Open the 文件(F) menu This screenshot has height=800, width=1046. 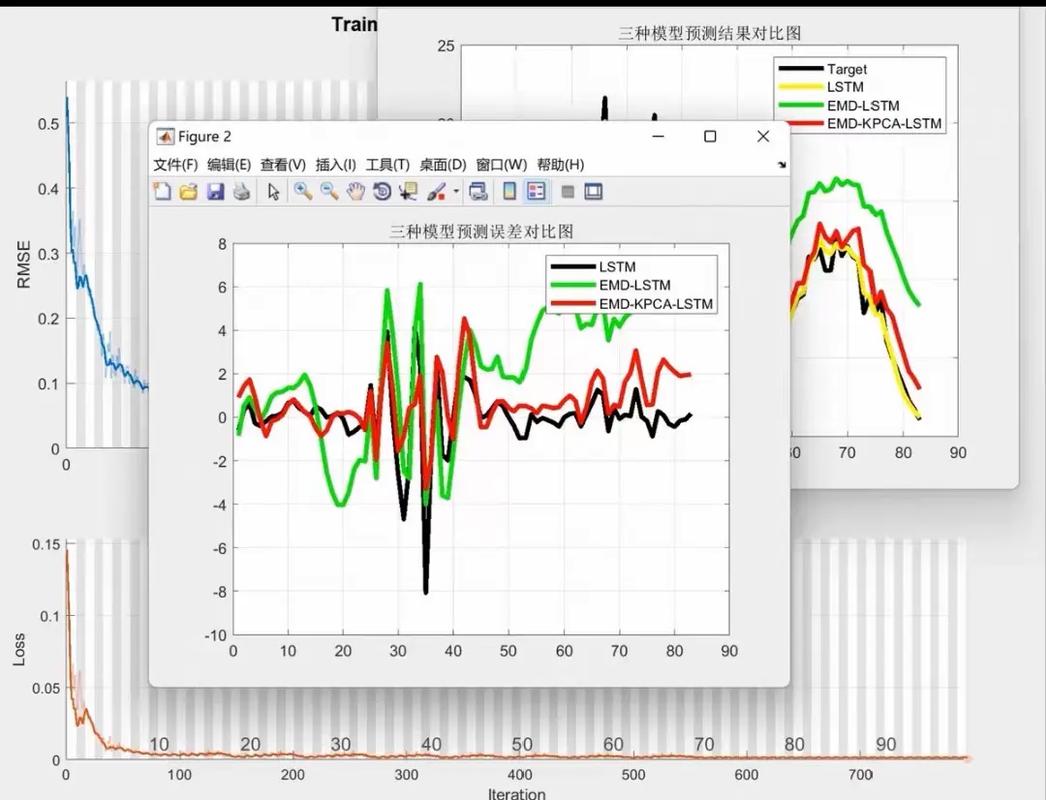point(175,165)
